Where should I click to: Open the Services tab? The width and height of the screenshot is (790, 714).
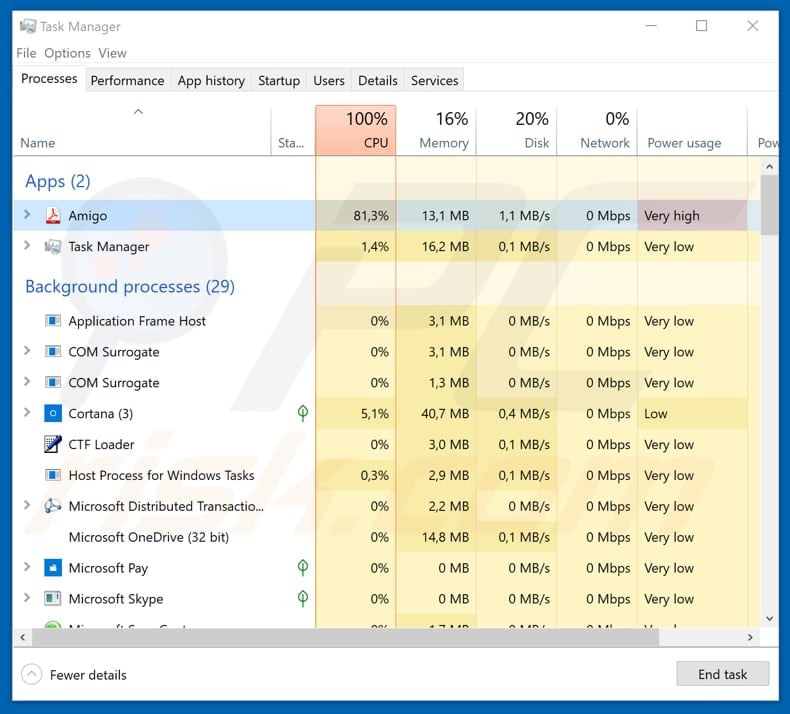pyautogui.click(x=434, y=81)
